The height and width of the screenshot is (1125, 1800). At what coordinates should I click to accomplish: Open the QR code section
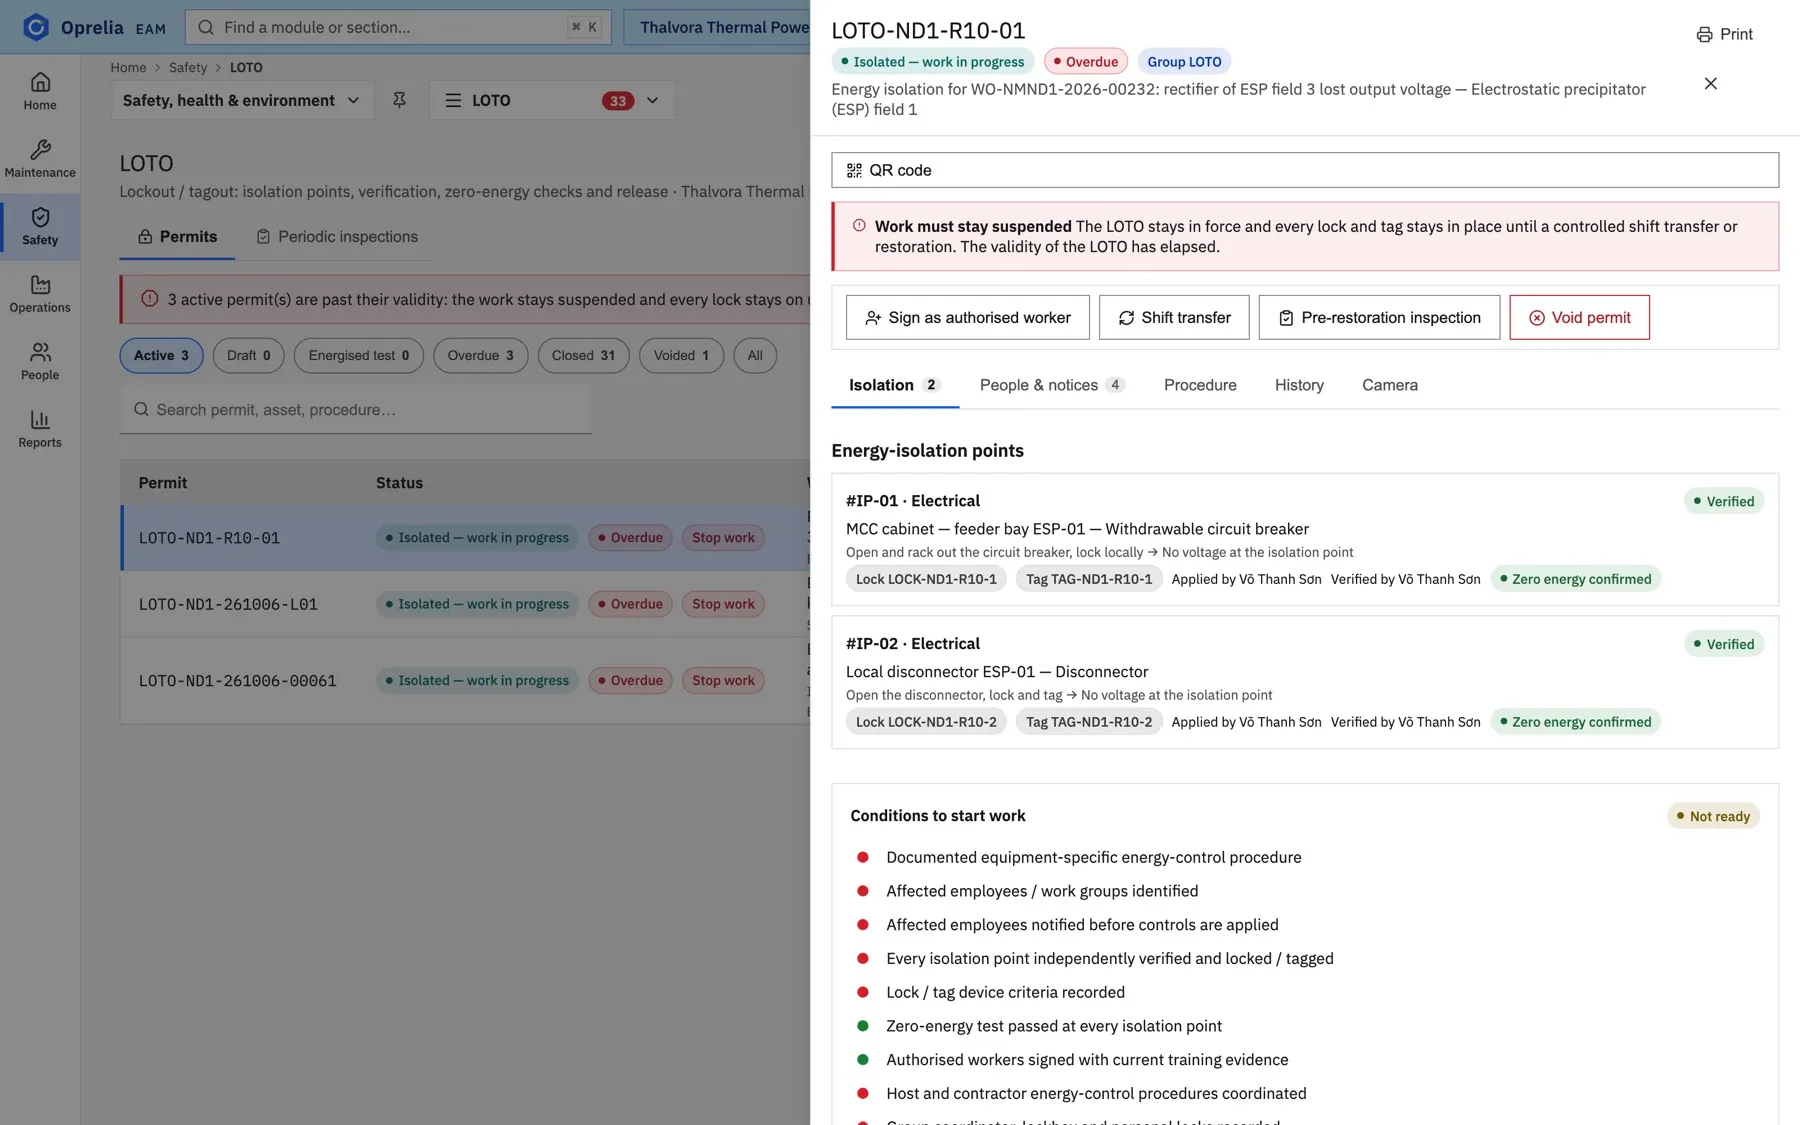pos(1305,170)
